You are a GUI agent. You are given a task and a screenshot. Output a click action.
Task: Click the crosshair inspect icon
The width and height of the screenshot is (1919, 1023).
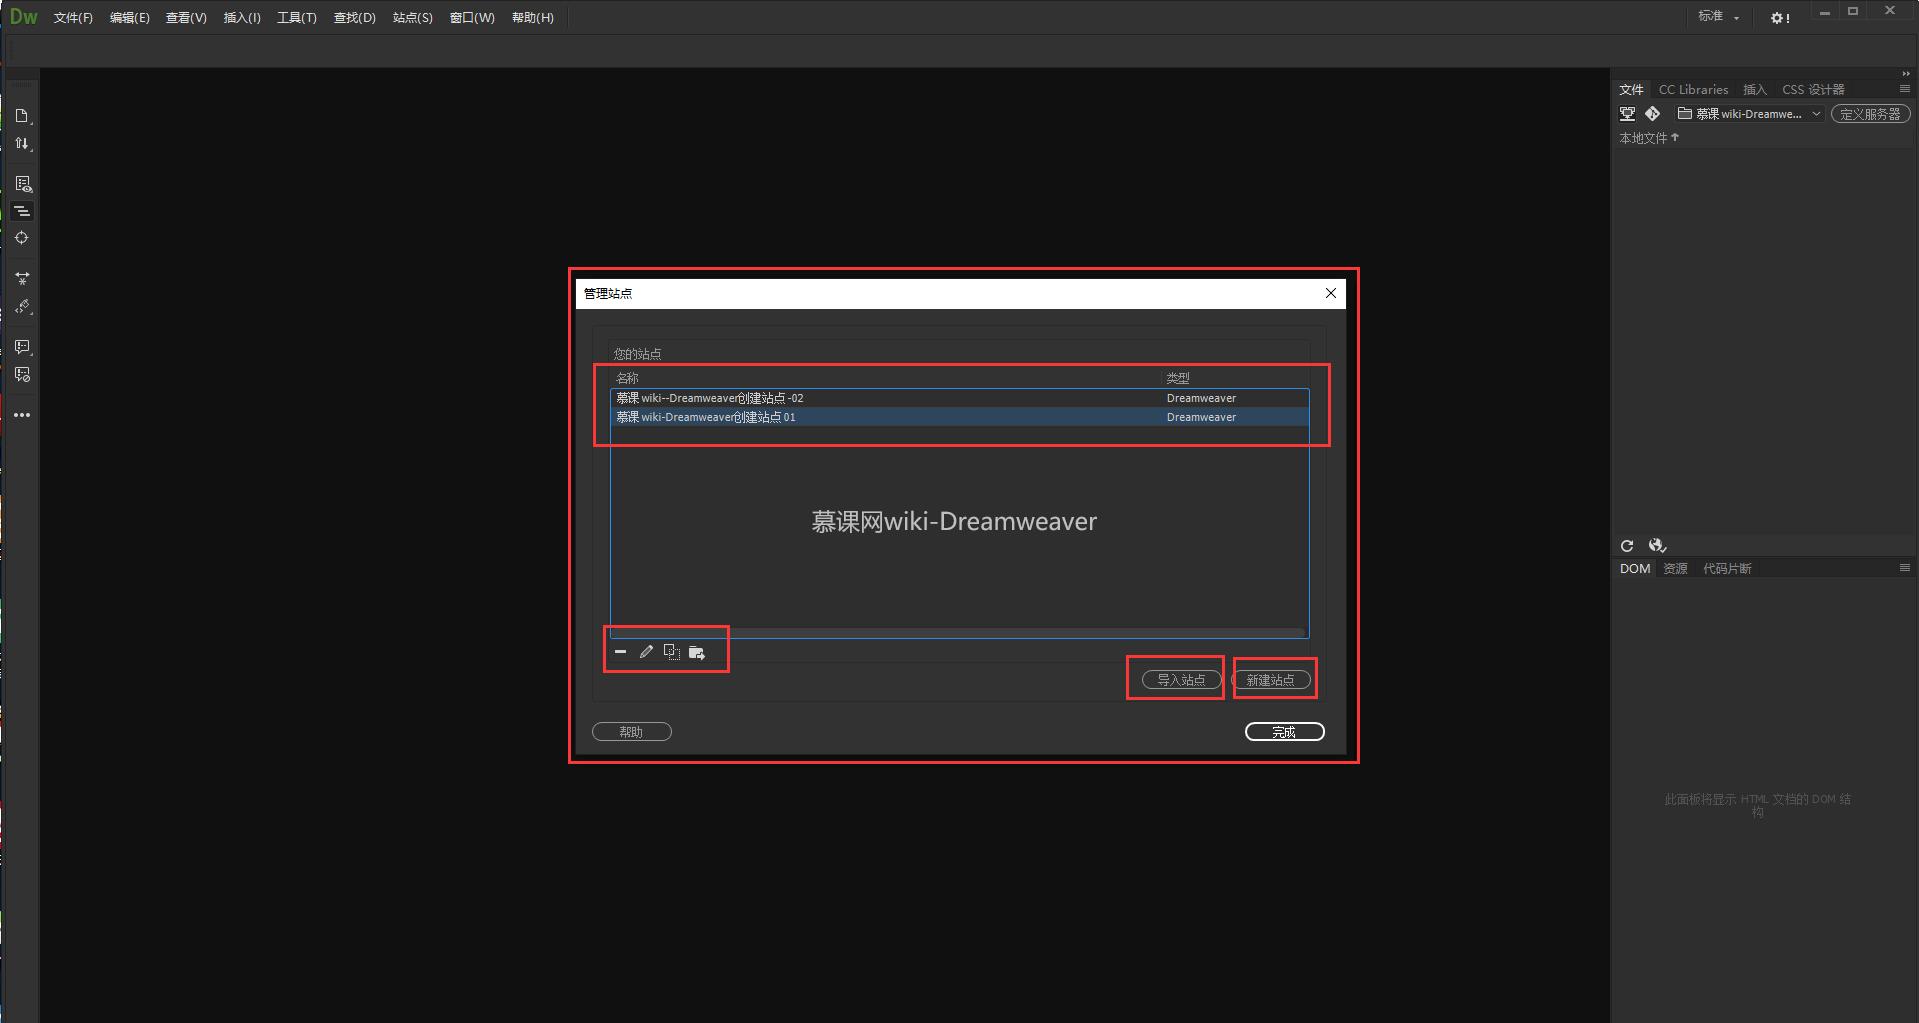tap(22, 238)
